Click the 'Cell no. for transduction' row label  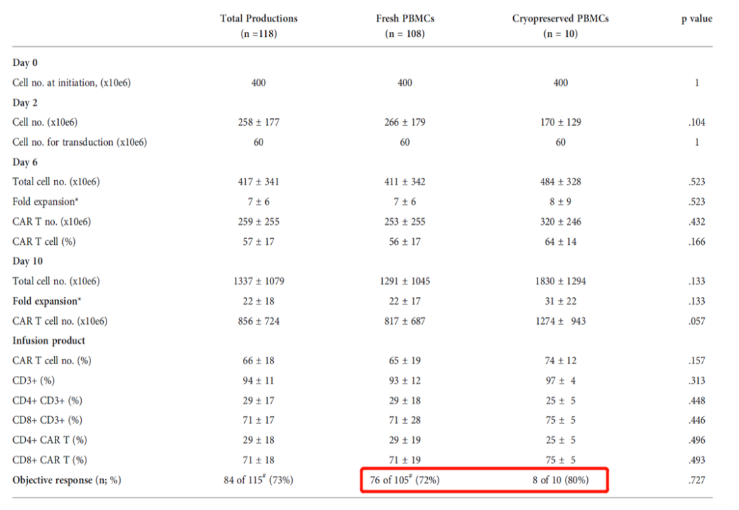[x=79, y=142]
